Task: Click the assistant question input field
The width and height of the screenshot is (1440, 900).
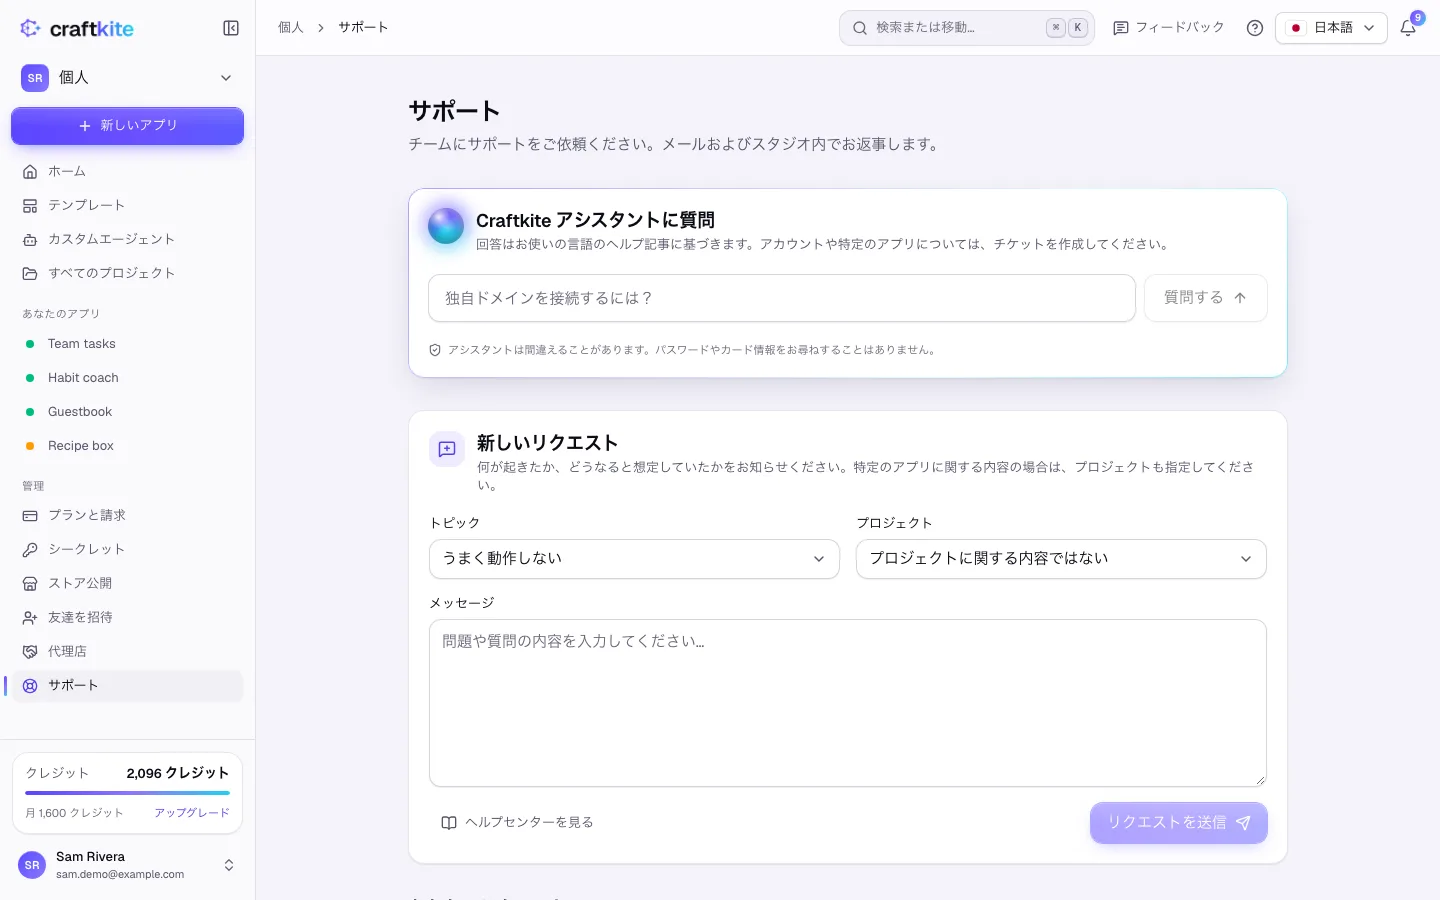Action: pos(782,298)
